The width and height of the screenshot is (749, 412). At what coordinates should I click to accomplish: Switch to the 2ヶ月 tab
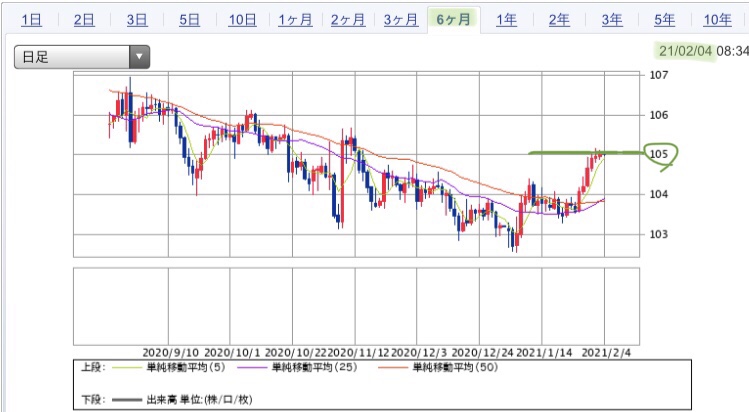pyautogui.click(x=347, y=20)
